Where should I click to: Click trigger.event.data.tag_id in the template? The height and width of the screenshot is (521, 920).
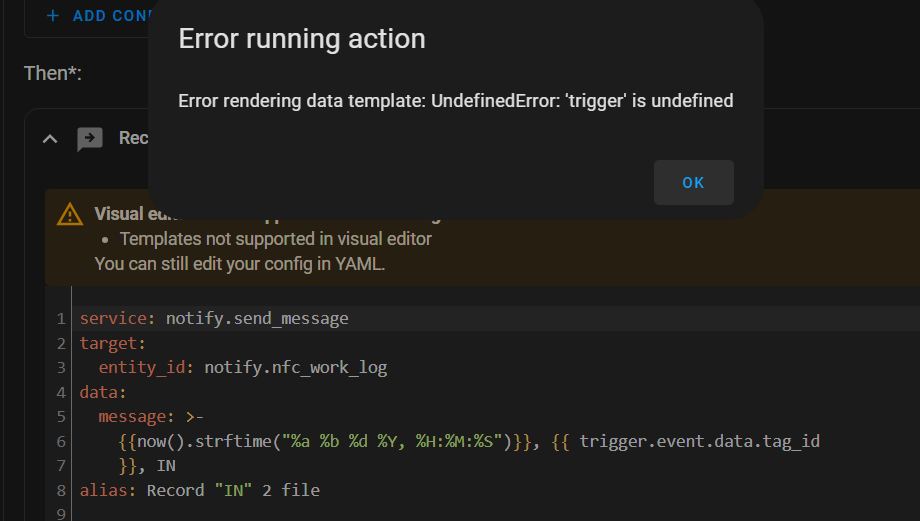point(699,441)
